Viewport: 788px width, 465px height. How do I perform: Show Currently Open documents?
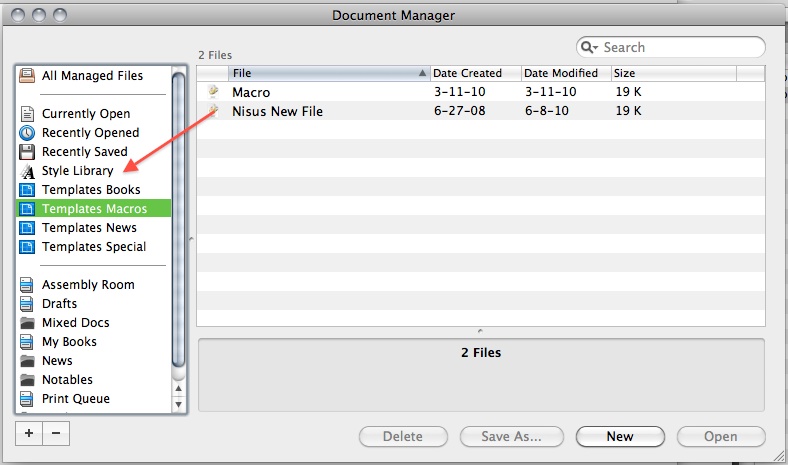pyautogui.click(x=93, y=114)
